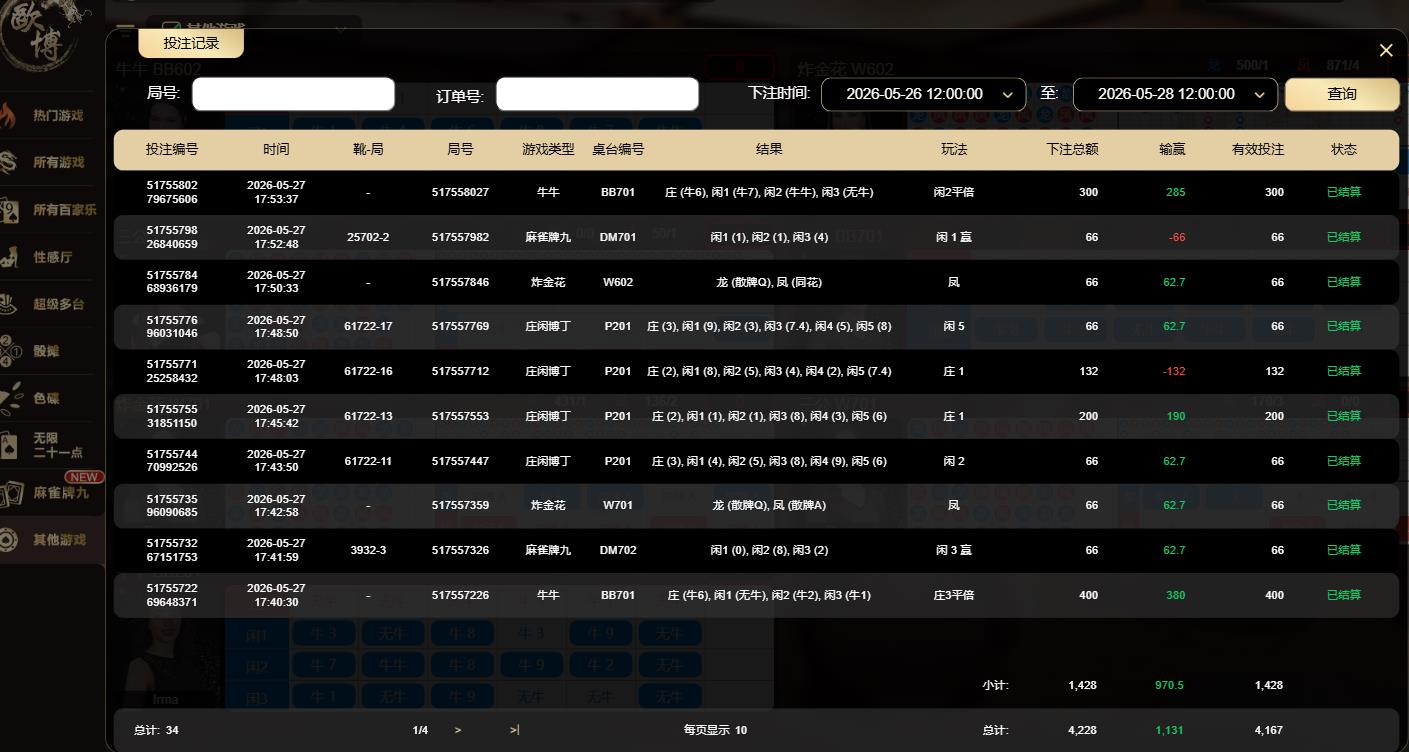Click round number 517557769
Viewport: 1409px width, 752px height.
pyautogui.click(x=460, y=326)
